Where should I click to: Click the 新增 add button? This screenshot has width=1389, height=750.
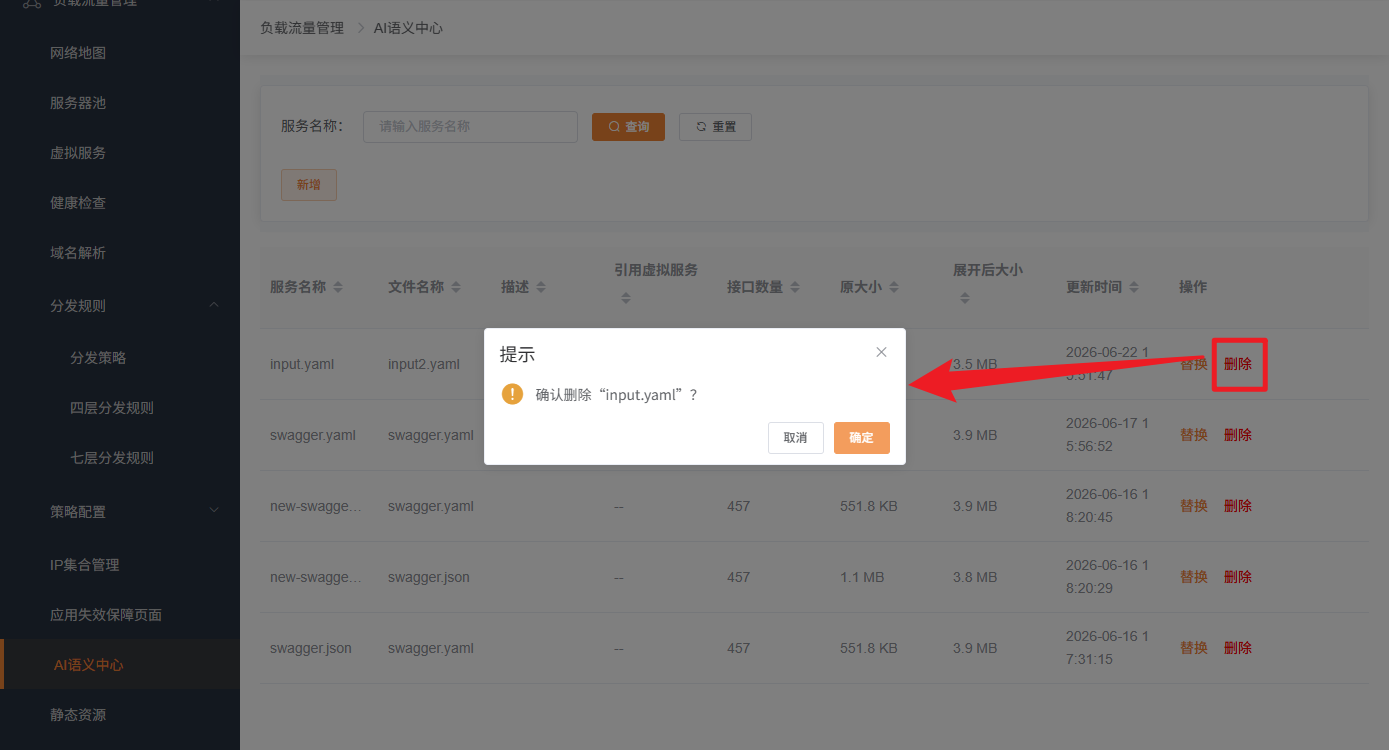tap(309, 185)
